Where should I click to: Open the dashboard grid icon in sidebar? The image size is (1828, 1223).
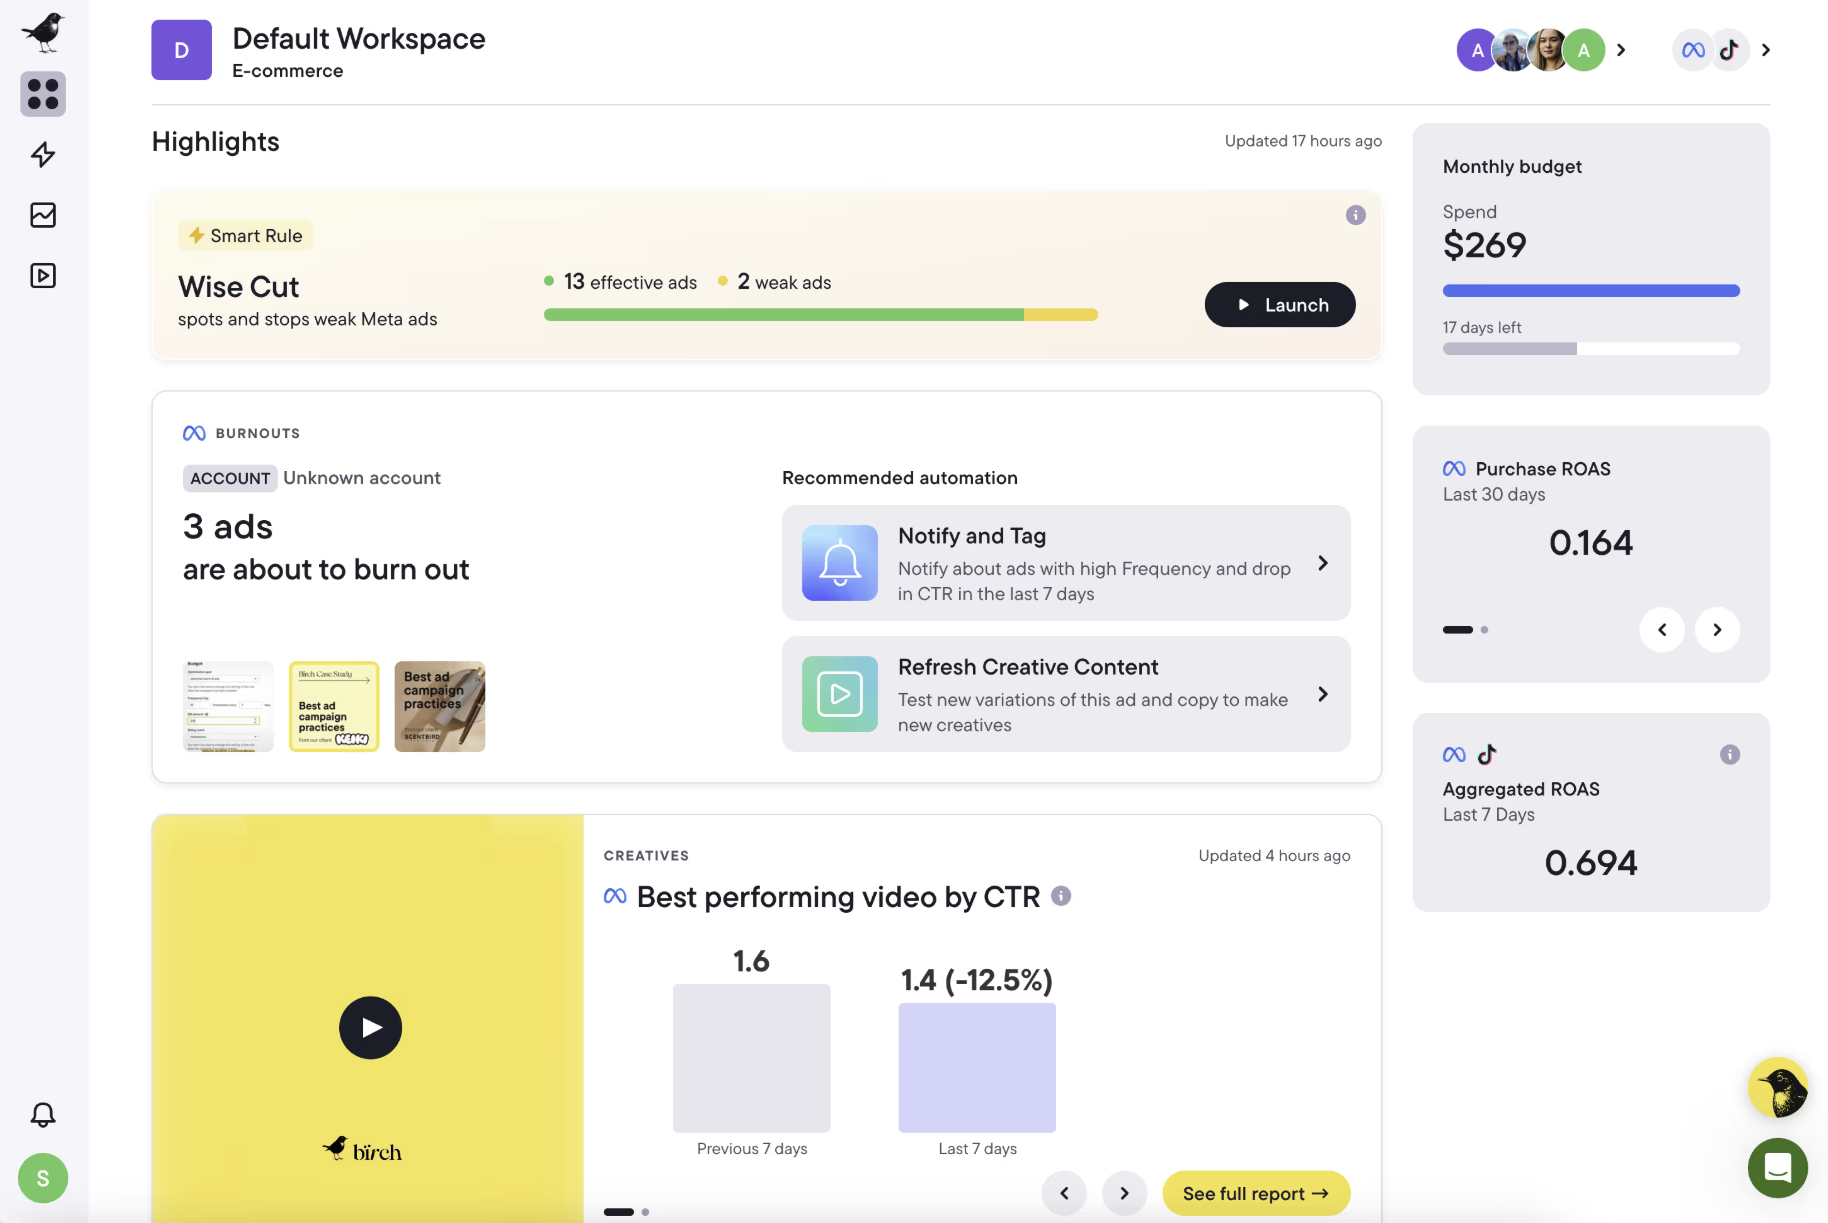point(43,94)
